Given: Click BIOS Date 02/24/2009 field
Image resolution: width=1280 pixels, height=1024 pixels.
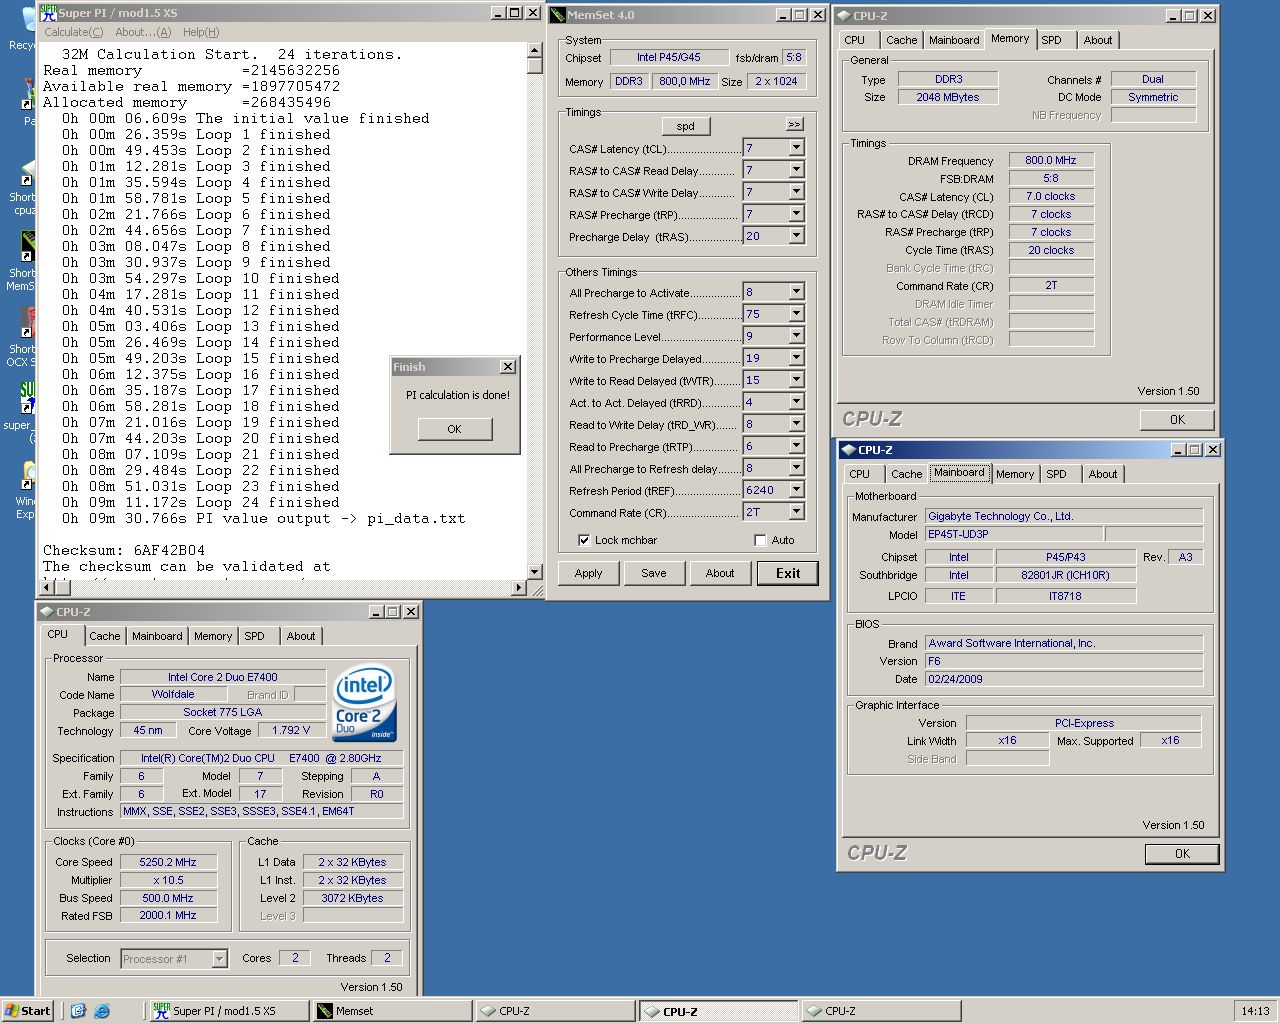Looking at the screenshot, I should 1063,679.
